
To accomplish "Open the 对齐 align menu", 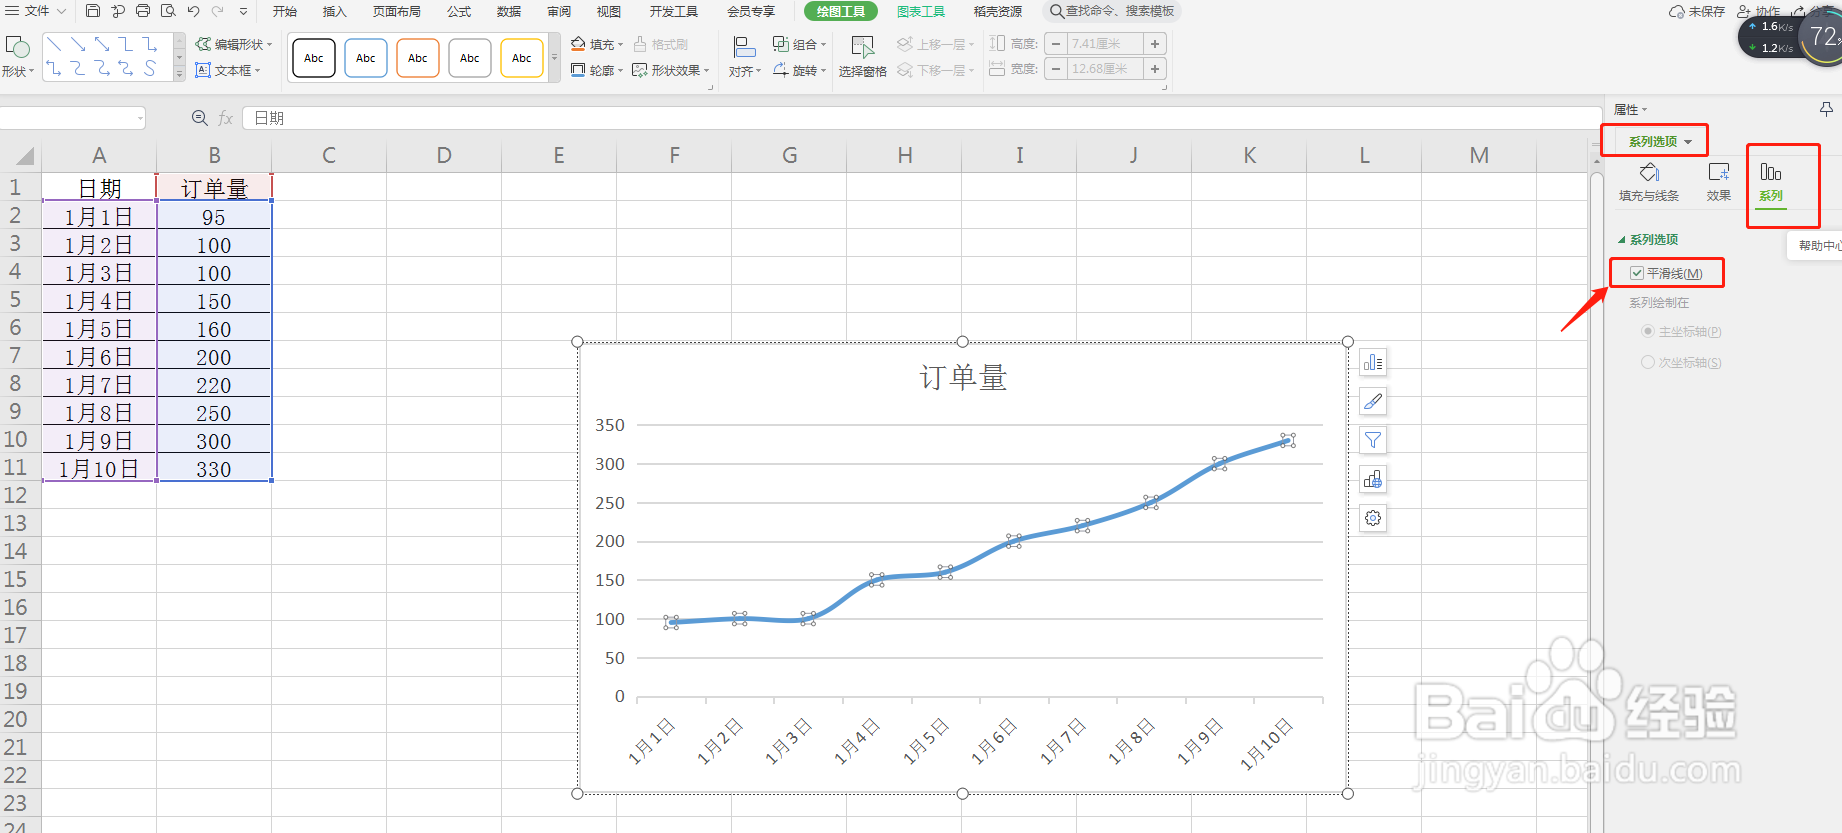I will point(744,57).
